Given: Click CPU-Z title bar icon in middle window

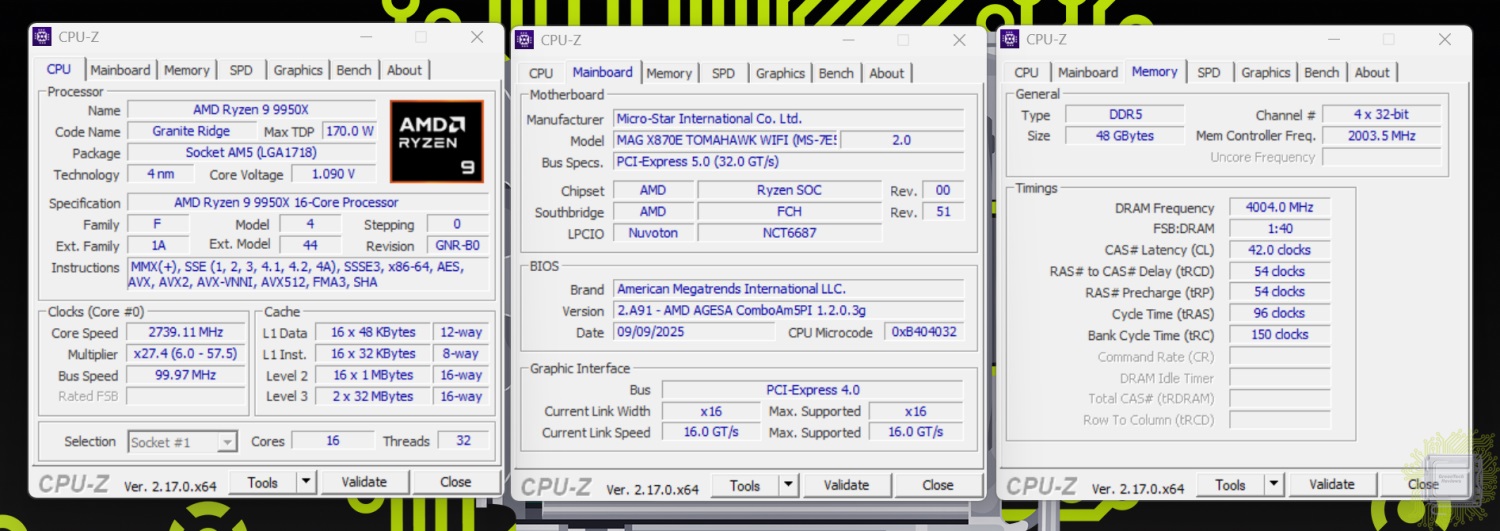Looking at the screenshot, I should tap(524, 40).
